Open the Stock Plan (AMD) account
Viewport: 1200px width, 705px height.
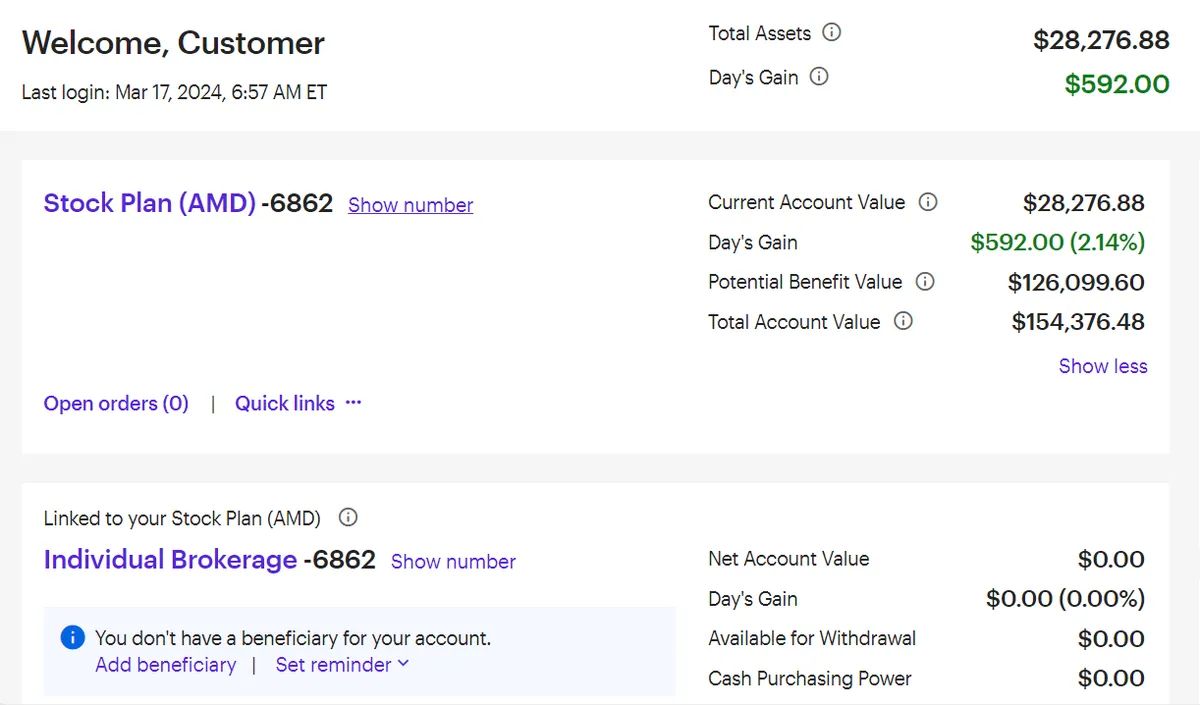point(149,203)
